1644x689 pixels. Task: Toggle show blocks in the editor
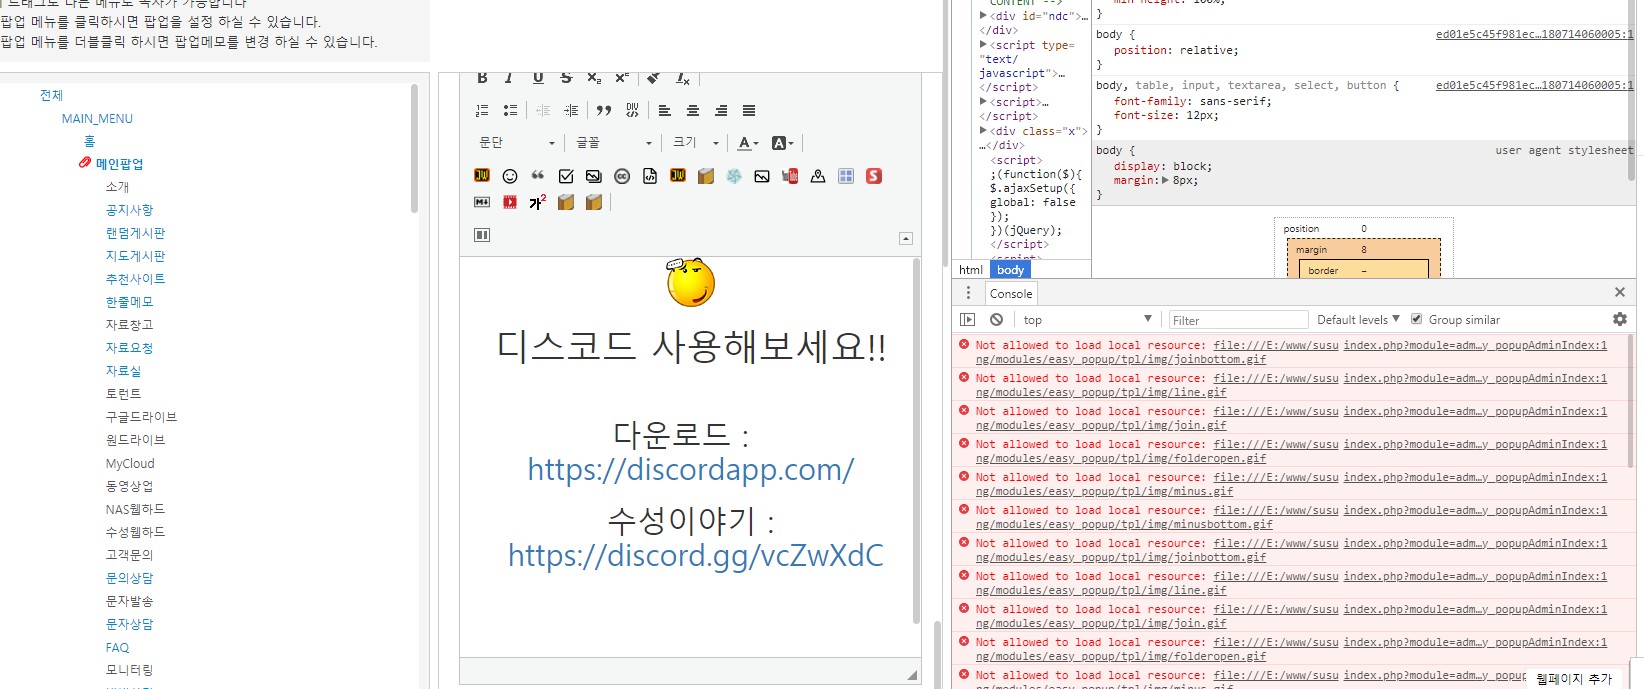pos(482,235)
